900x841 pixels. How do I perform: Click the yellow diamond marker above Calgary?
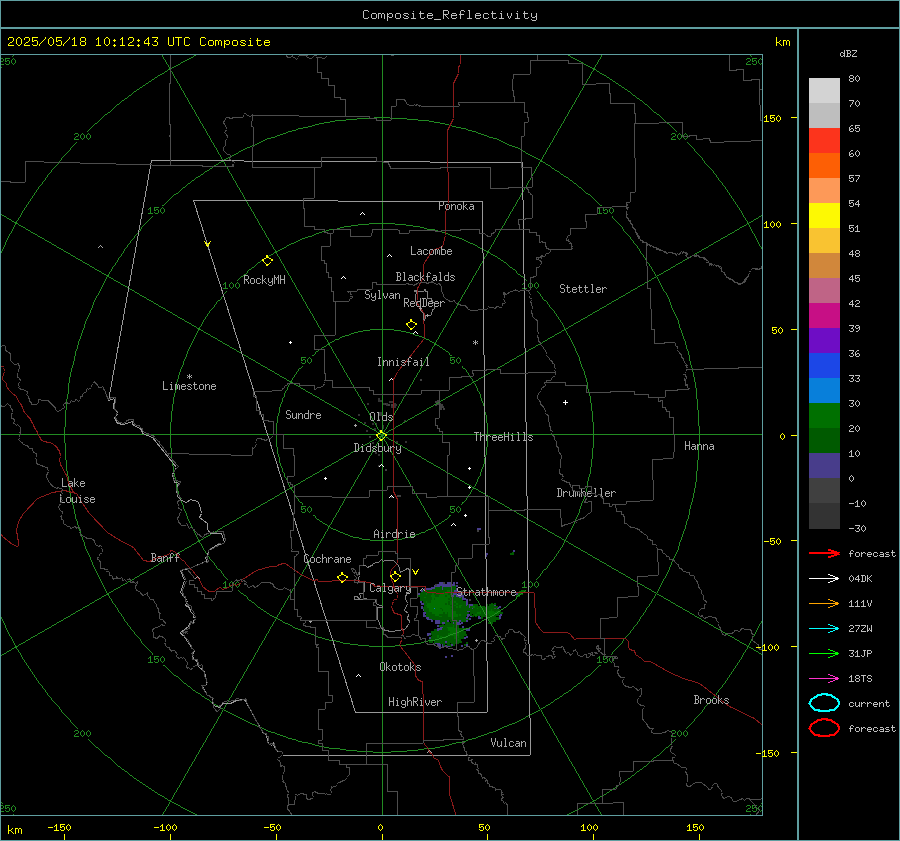[x=395, y=576]
